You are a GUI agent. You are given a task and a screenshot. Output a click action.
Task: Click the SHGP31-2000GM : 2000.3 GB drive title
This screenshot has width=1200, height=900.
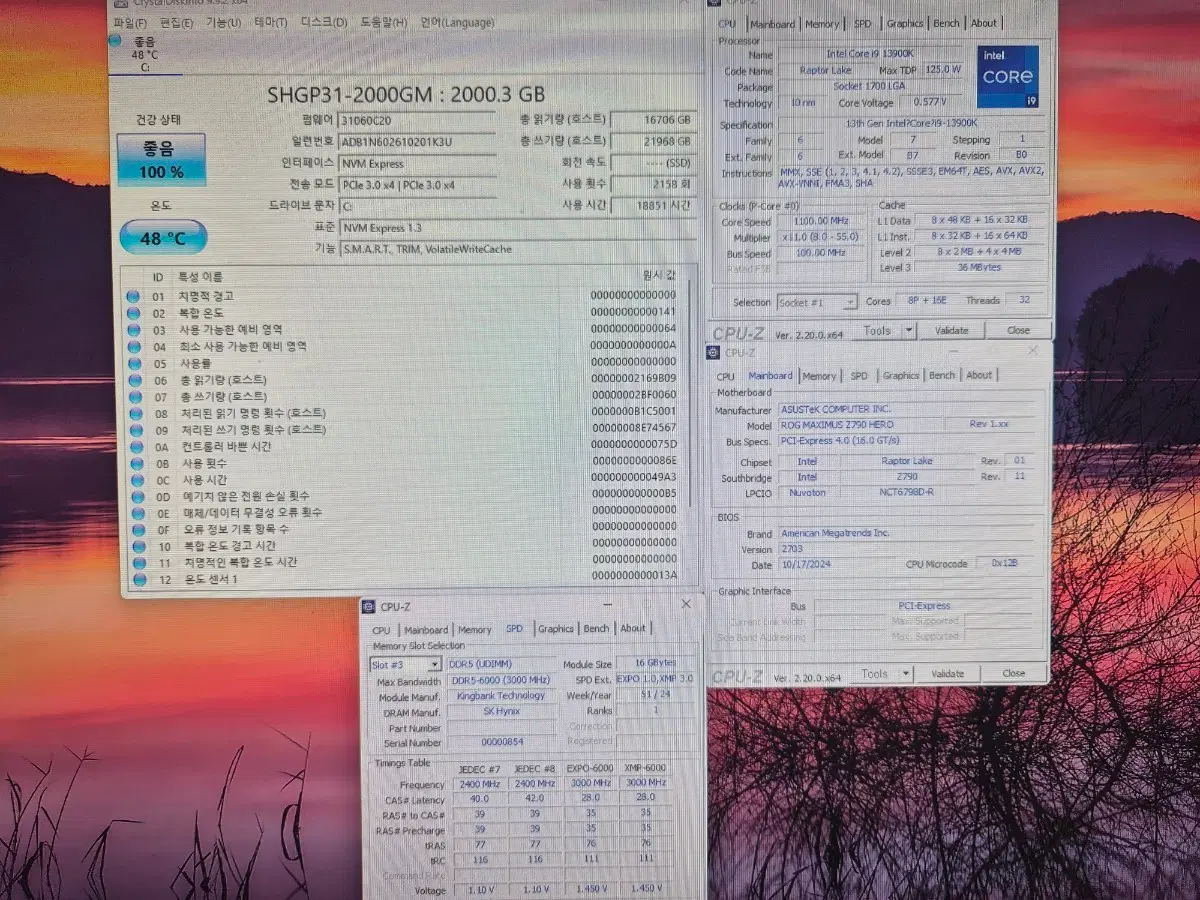(x=406, y=94)
